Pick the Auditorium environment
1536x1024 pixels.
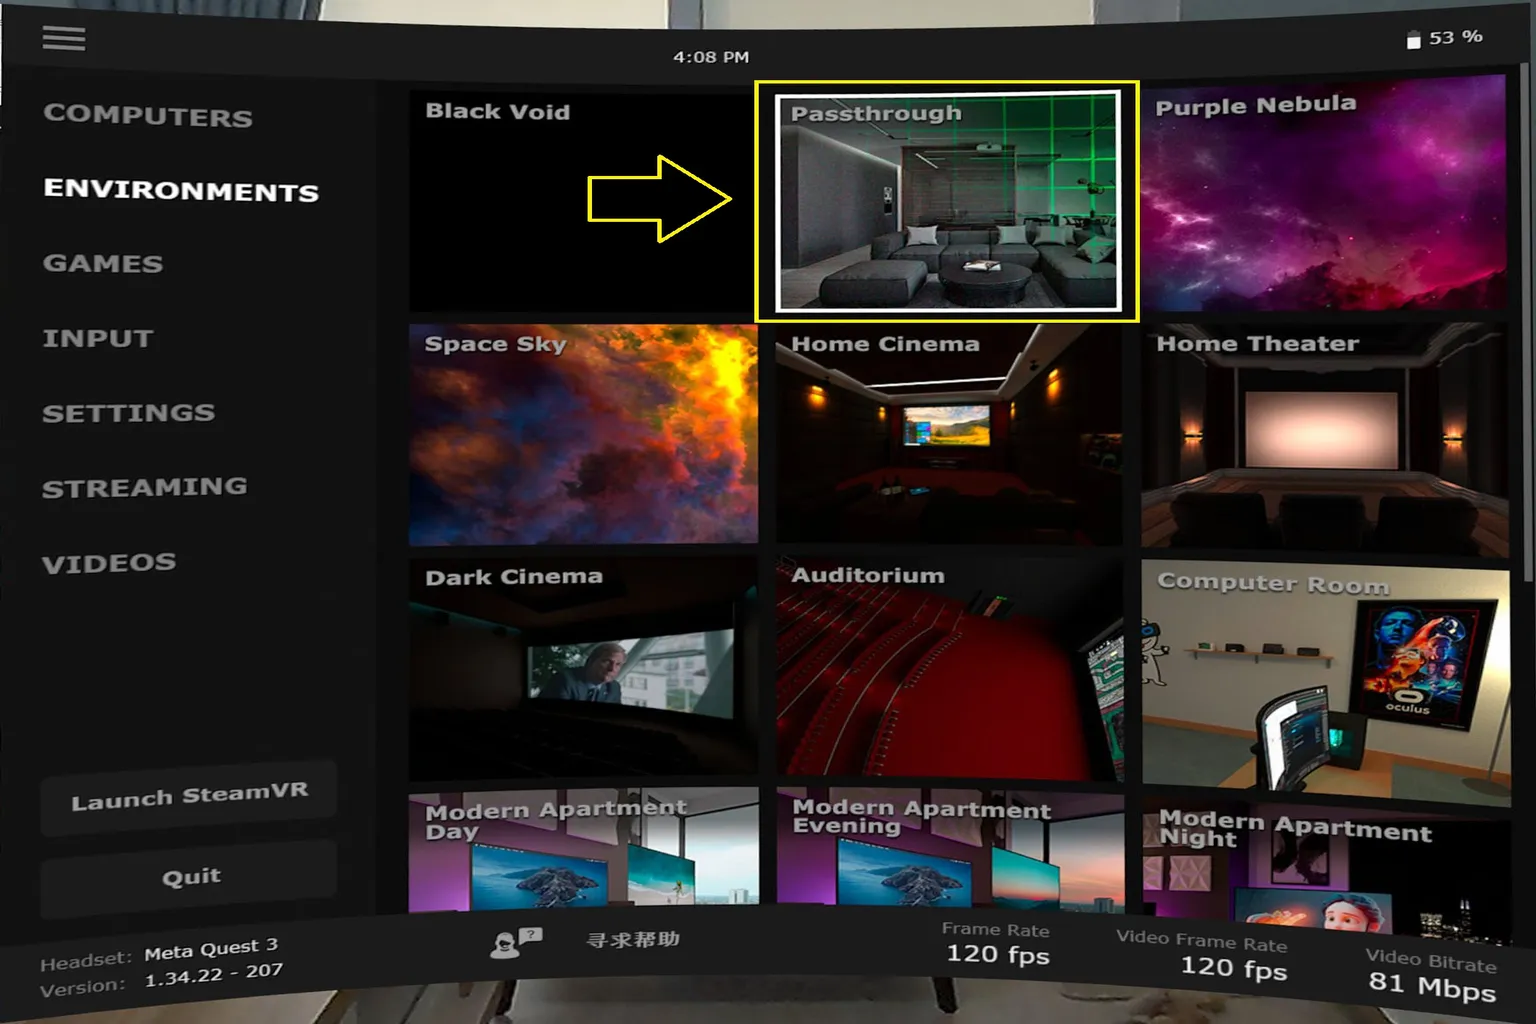[950, 668]
